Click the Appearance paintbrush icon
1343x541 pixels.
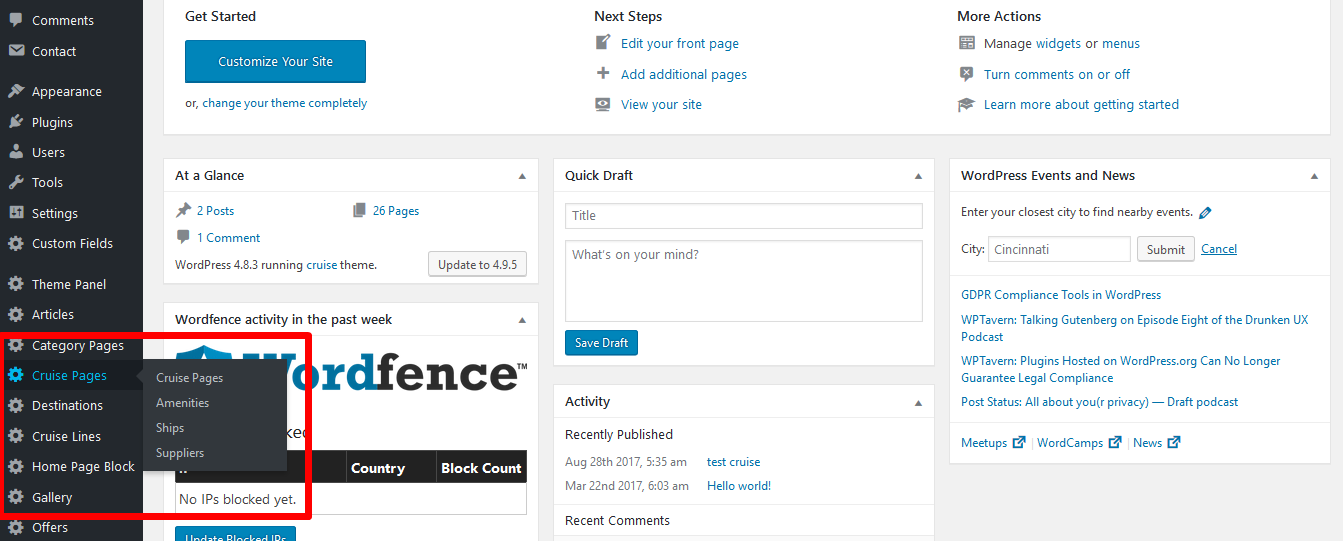tap(16, 91)
